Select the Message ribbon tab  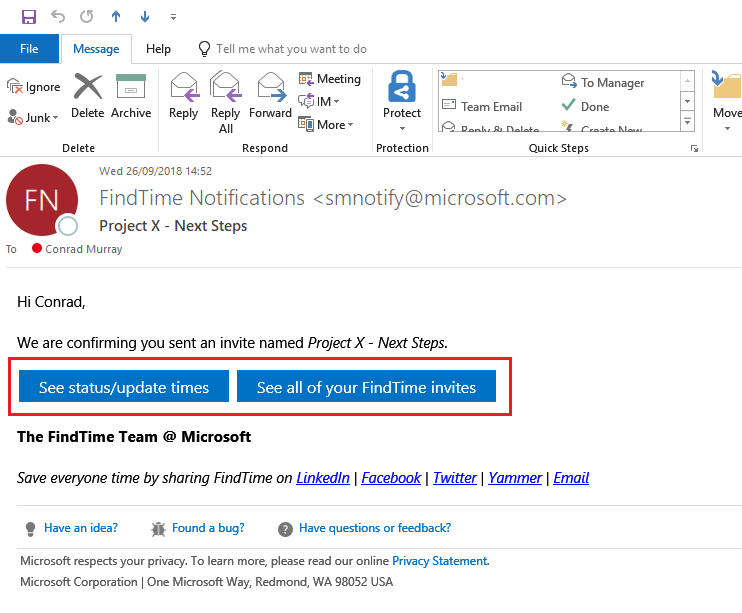point(96,49)
